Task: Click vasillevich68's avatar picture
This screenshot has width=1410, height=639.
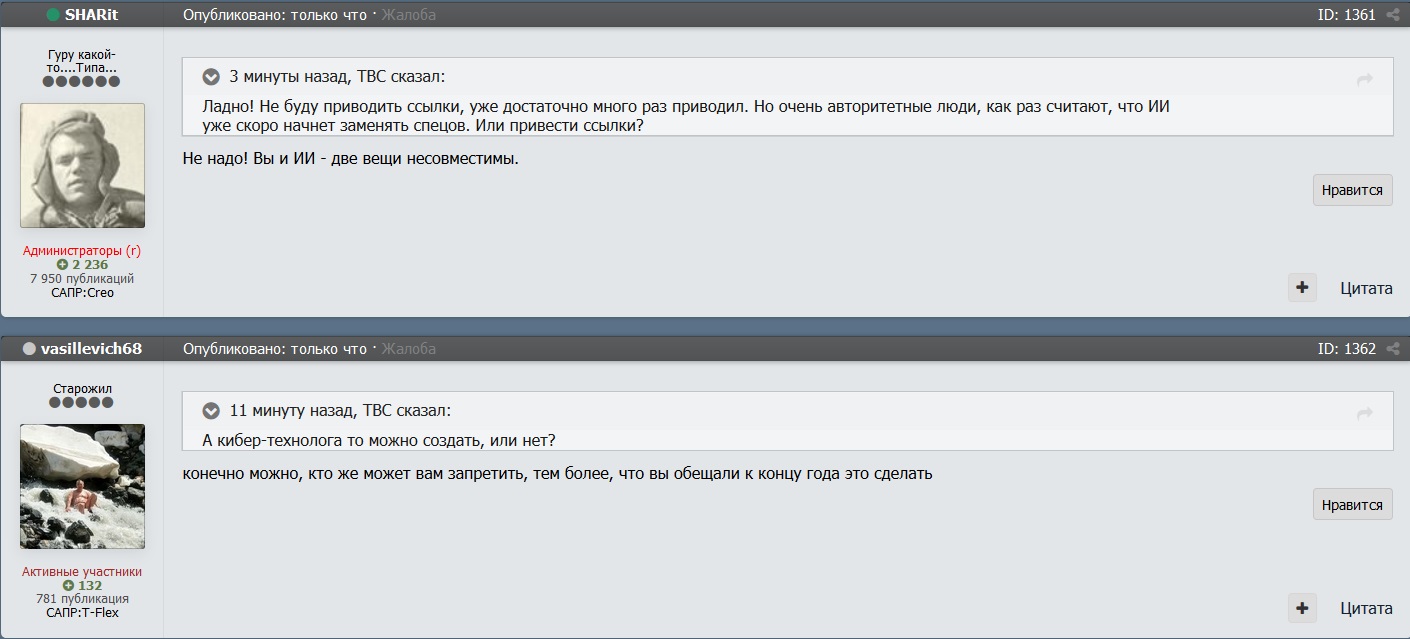Action: point(82,486)
